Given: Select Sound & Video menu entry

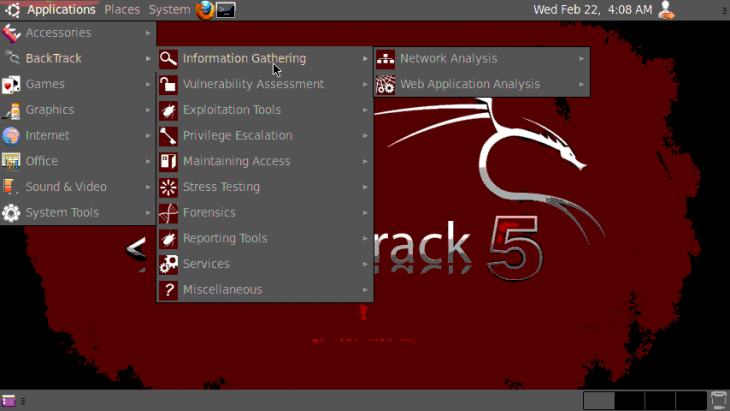Looking at the screenshot, I should coord(77,187).
